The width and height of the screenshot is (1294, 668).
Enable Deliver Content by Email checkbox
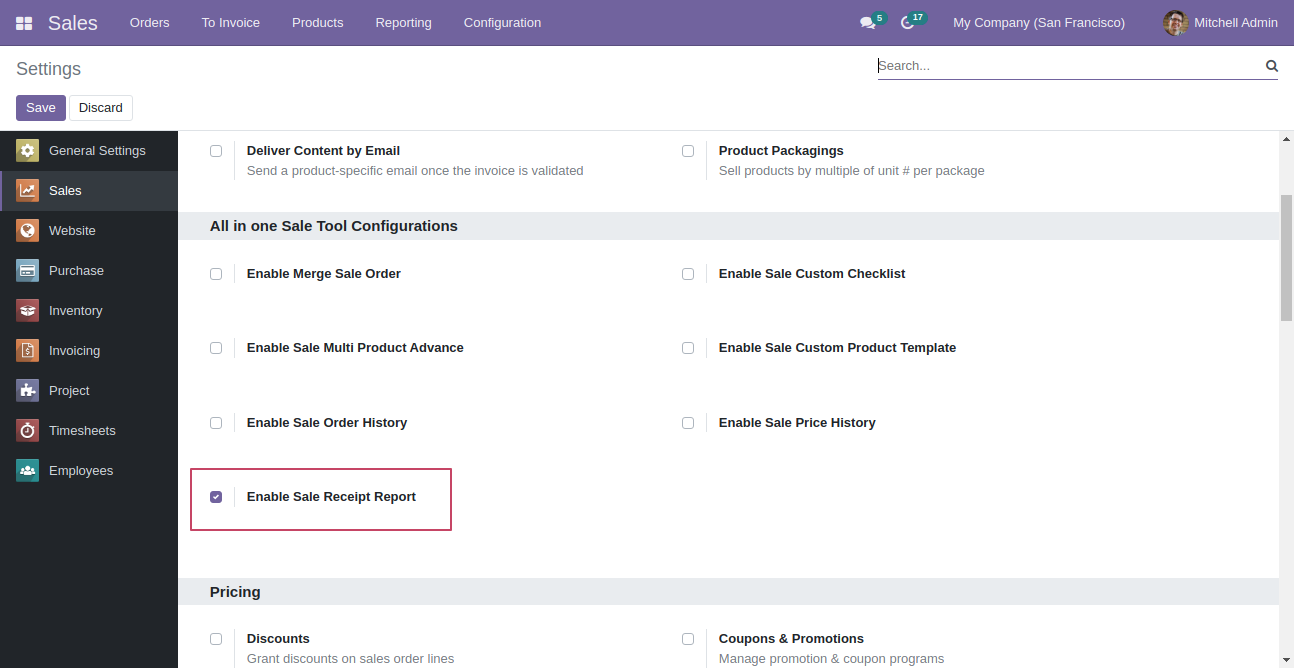click(x=216, y=151)
